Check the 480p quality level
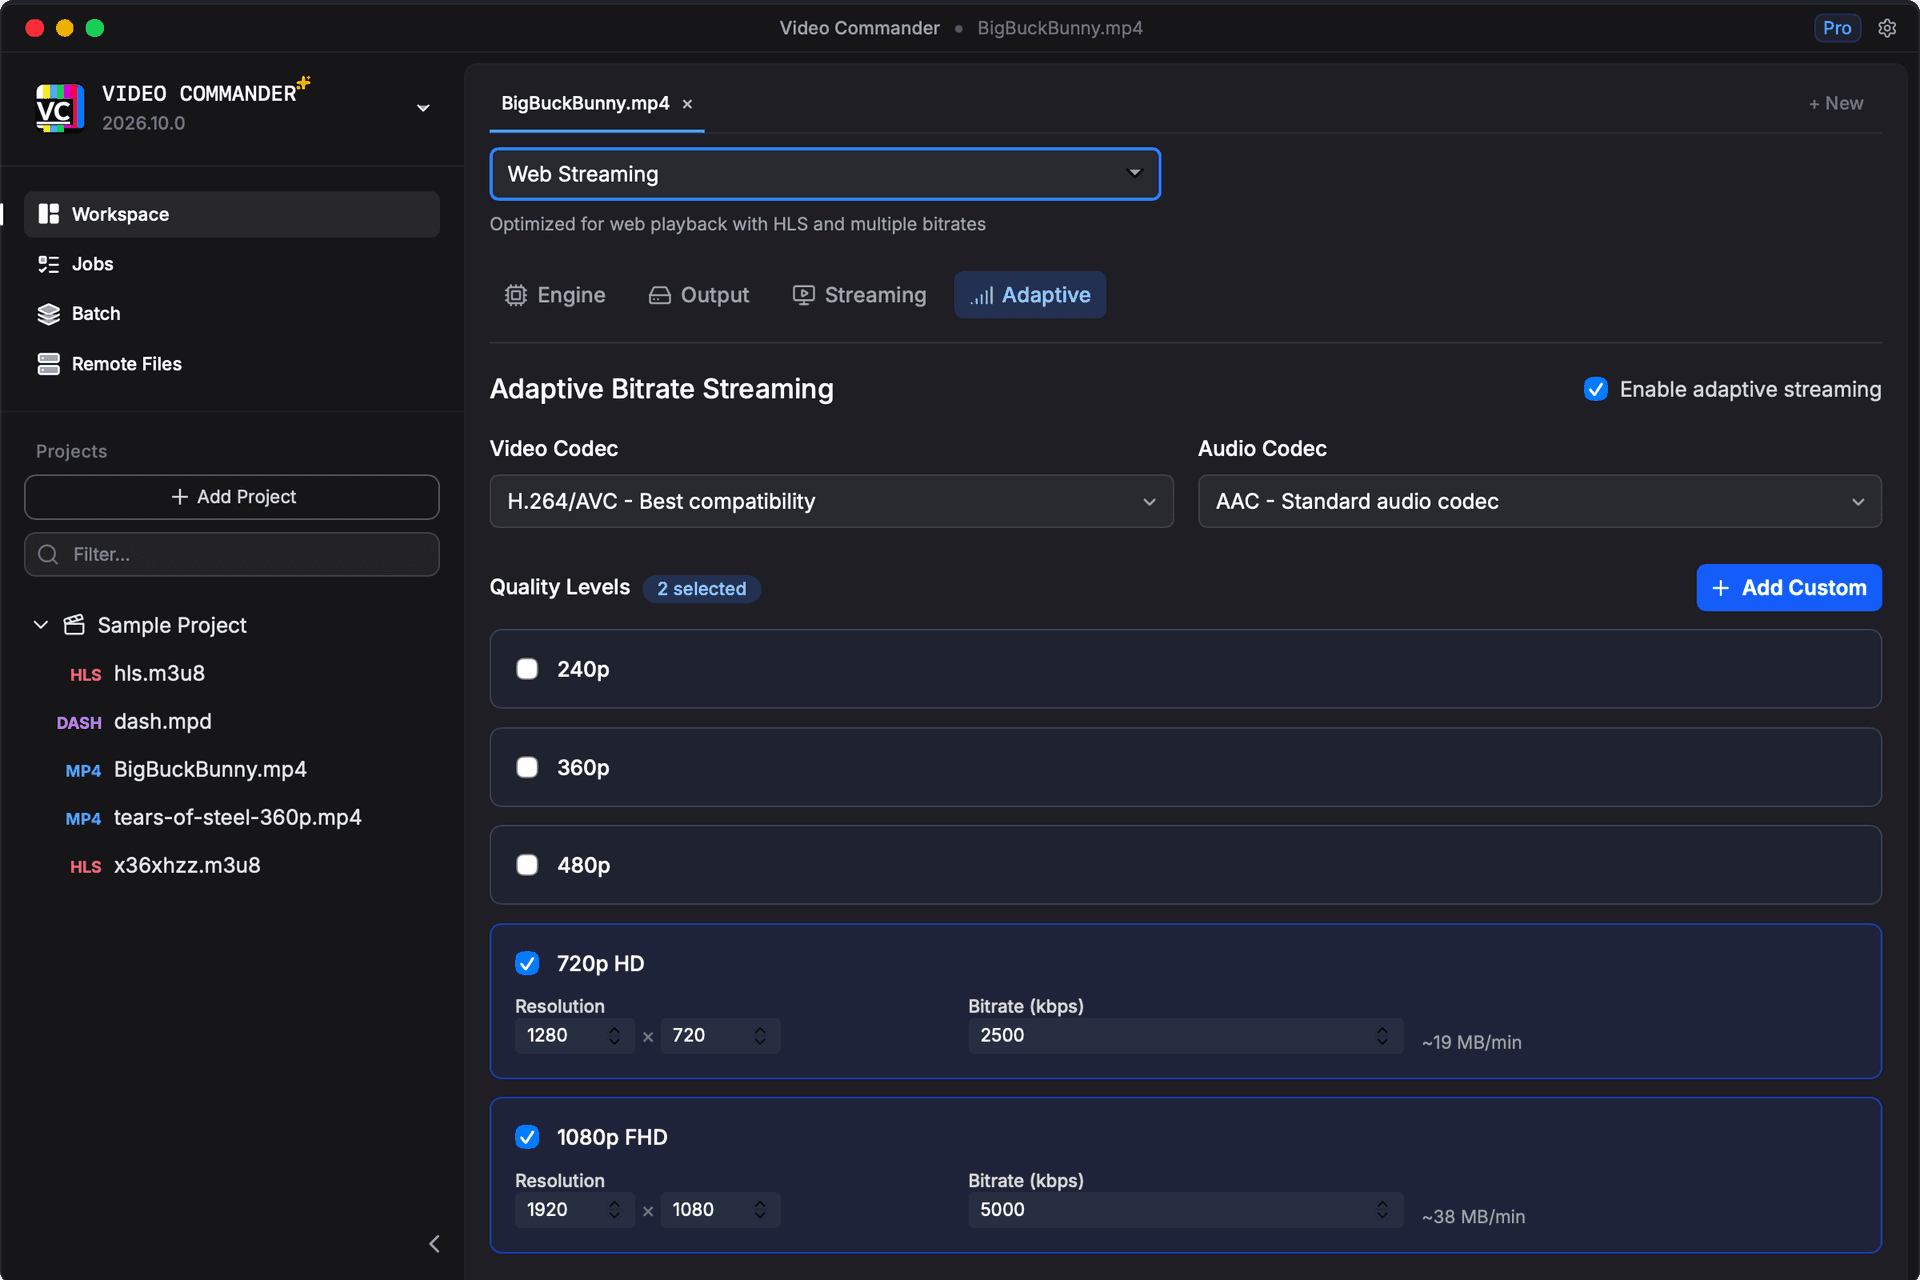Viewport: 1920px width, 1280px height. coord(527,865)
